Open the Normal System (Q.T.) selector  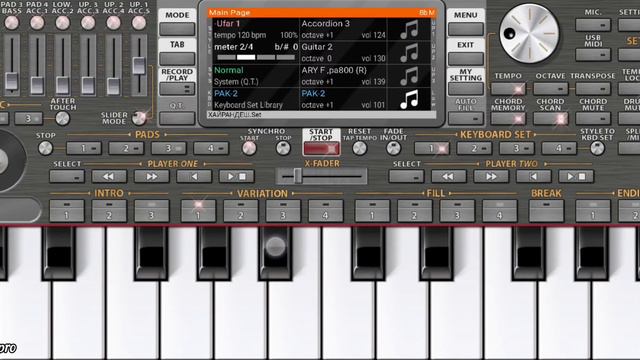(x=256, y=76)
